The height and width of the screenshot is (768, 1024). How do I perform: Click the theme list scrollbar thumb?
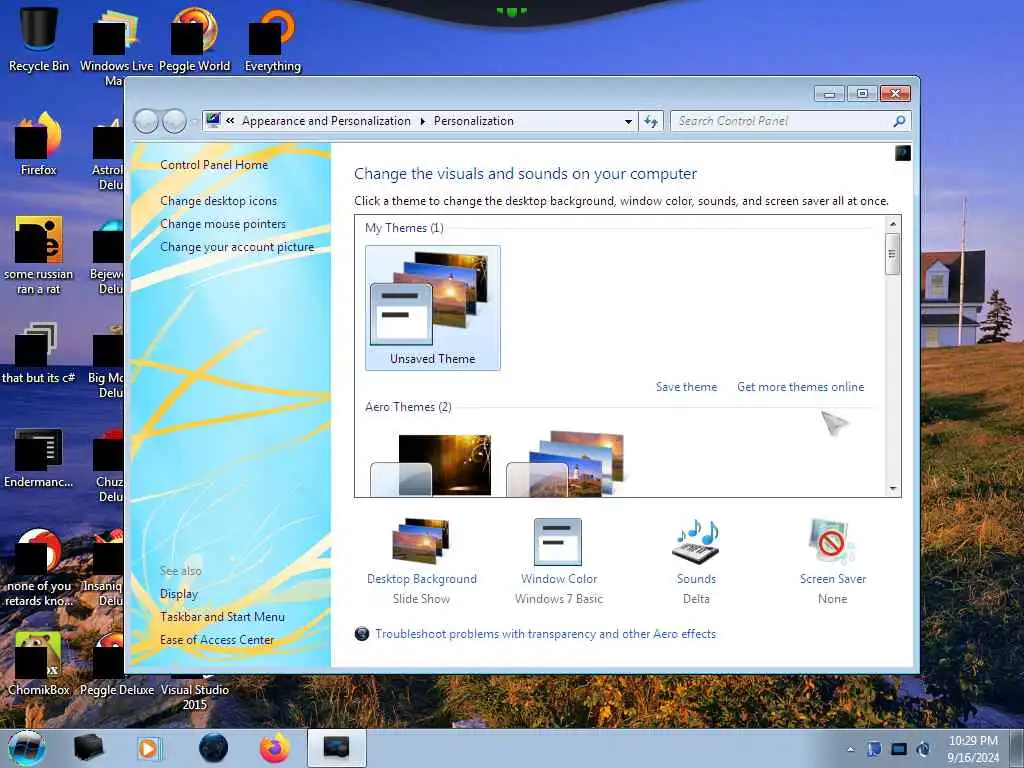coord(893,254)
